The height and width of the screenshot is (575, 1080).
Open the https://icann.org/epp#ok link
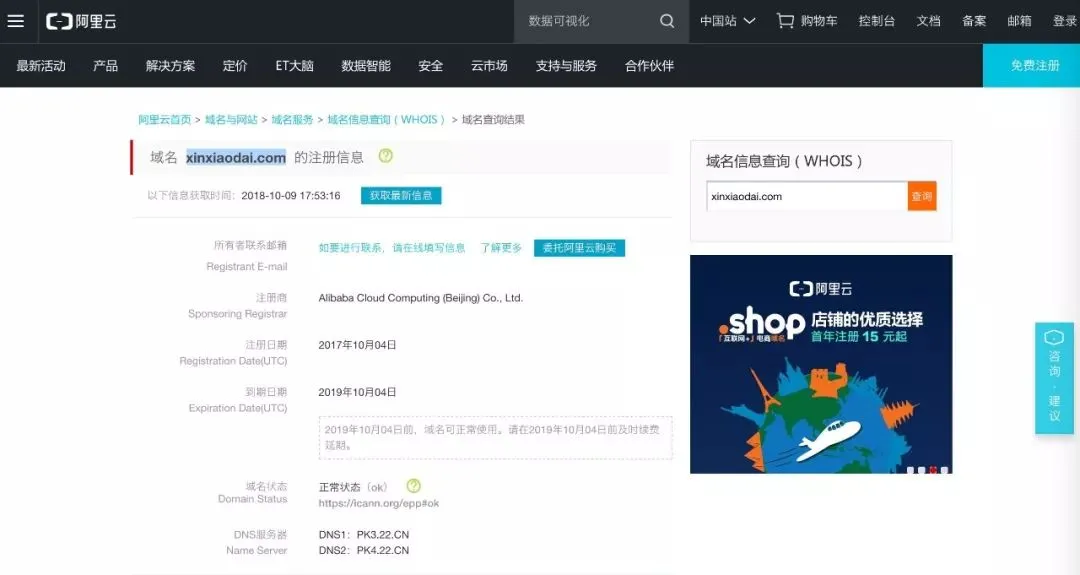click(x=378, y=503)
